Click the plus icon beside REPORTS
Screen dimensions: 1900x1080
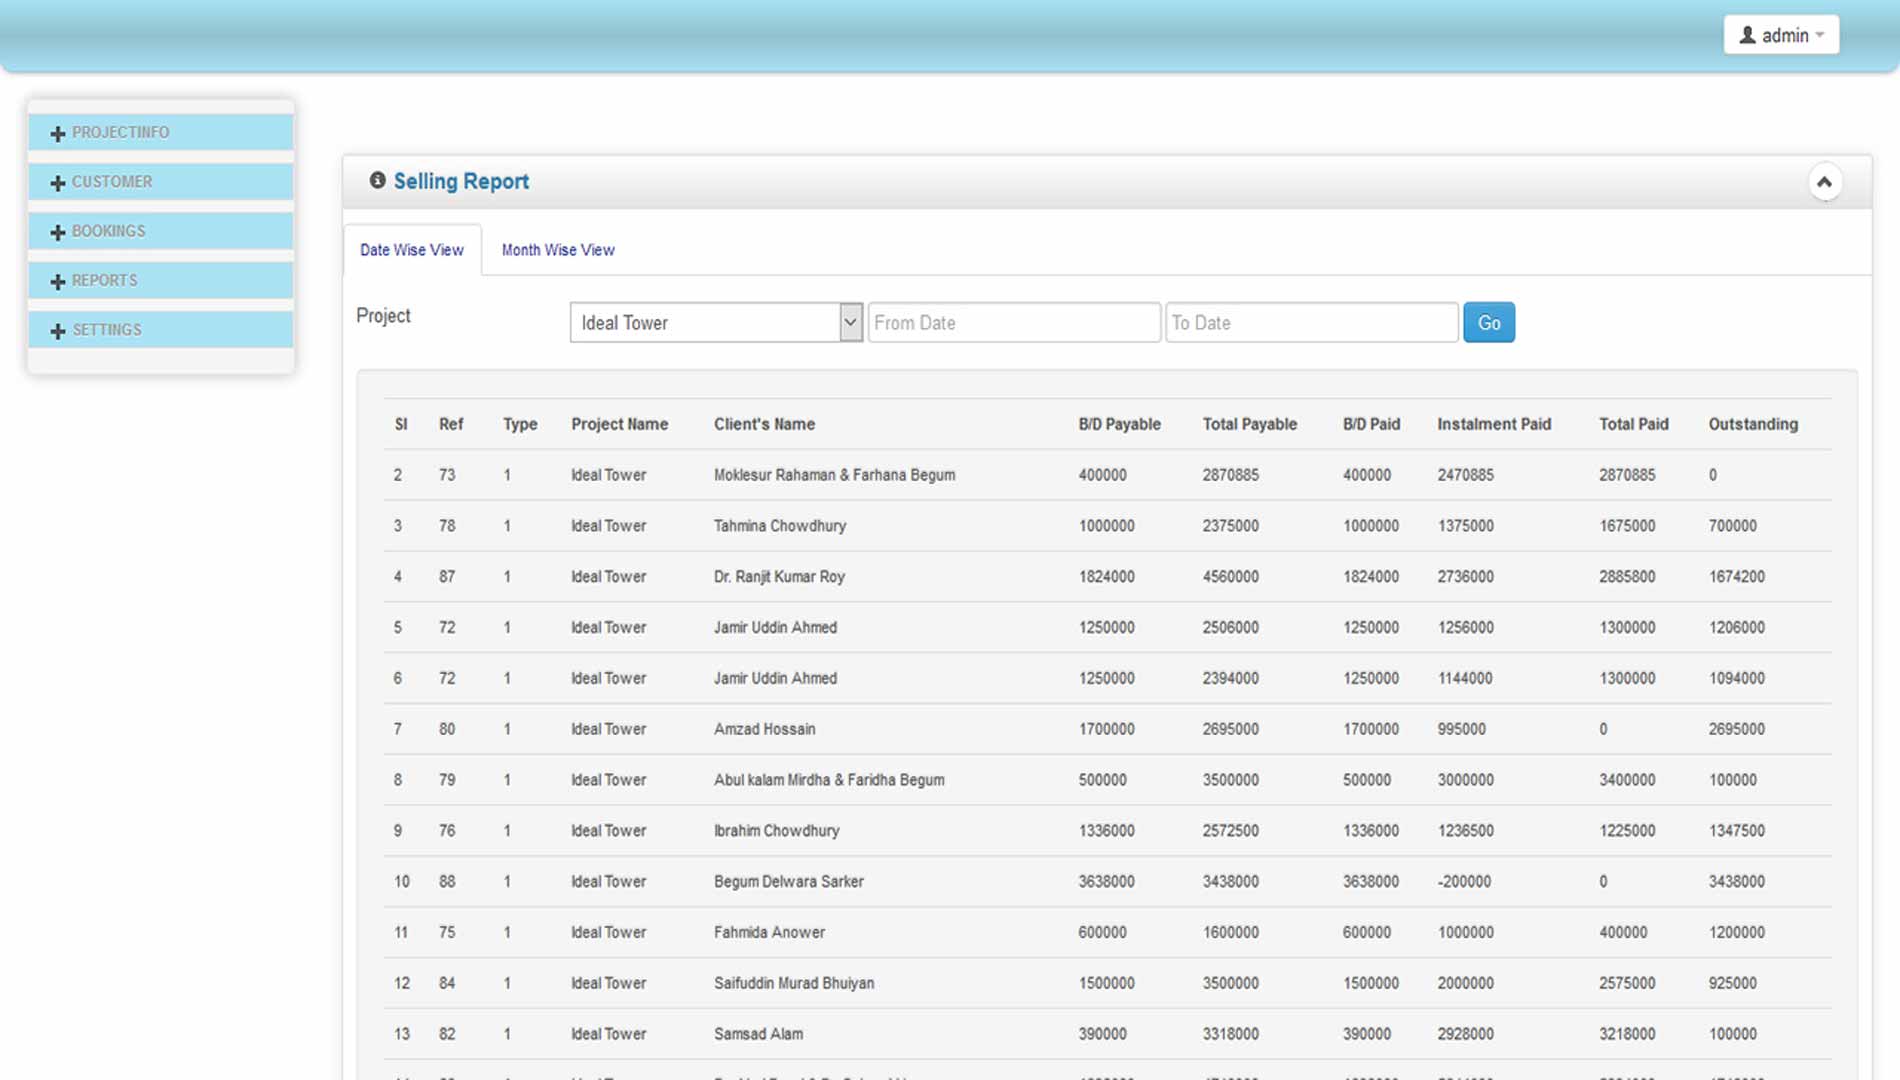pos(58,281)
